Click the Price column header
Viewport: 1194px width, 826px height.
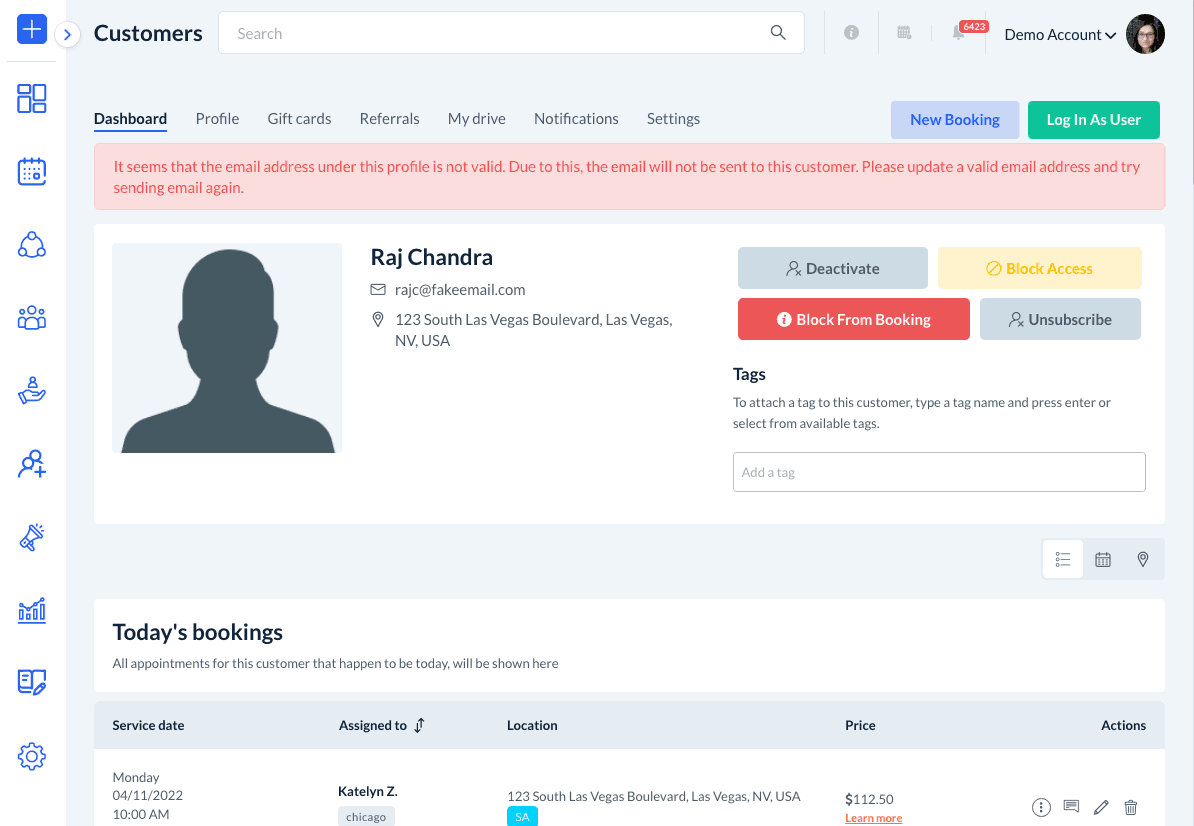[860, 726]
